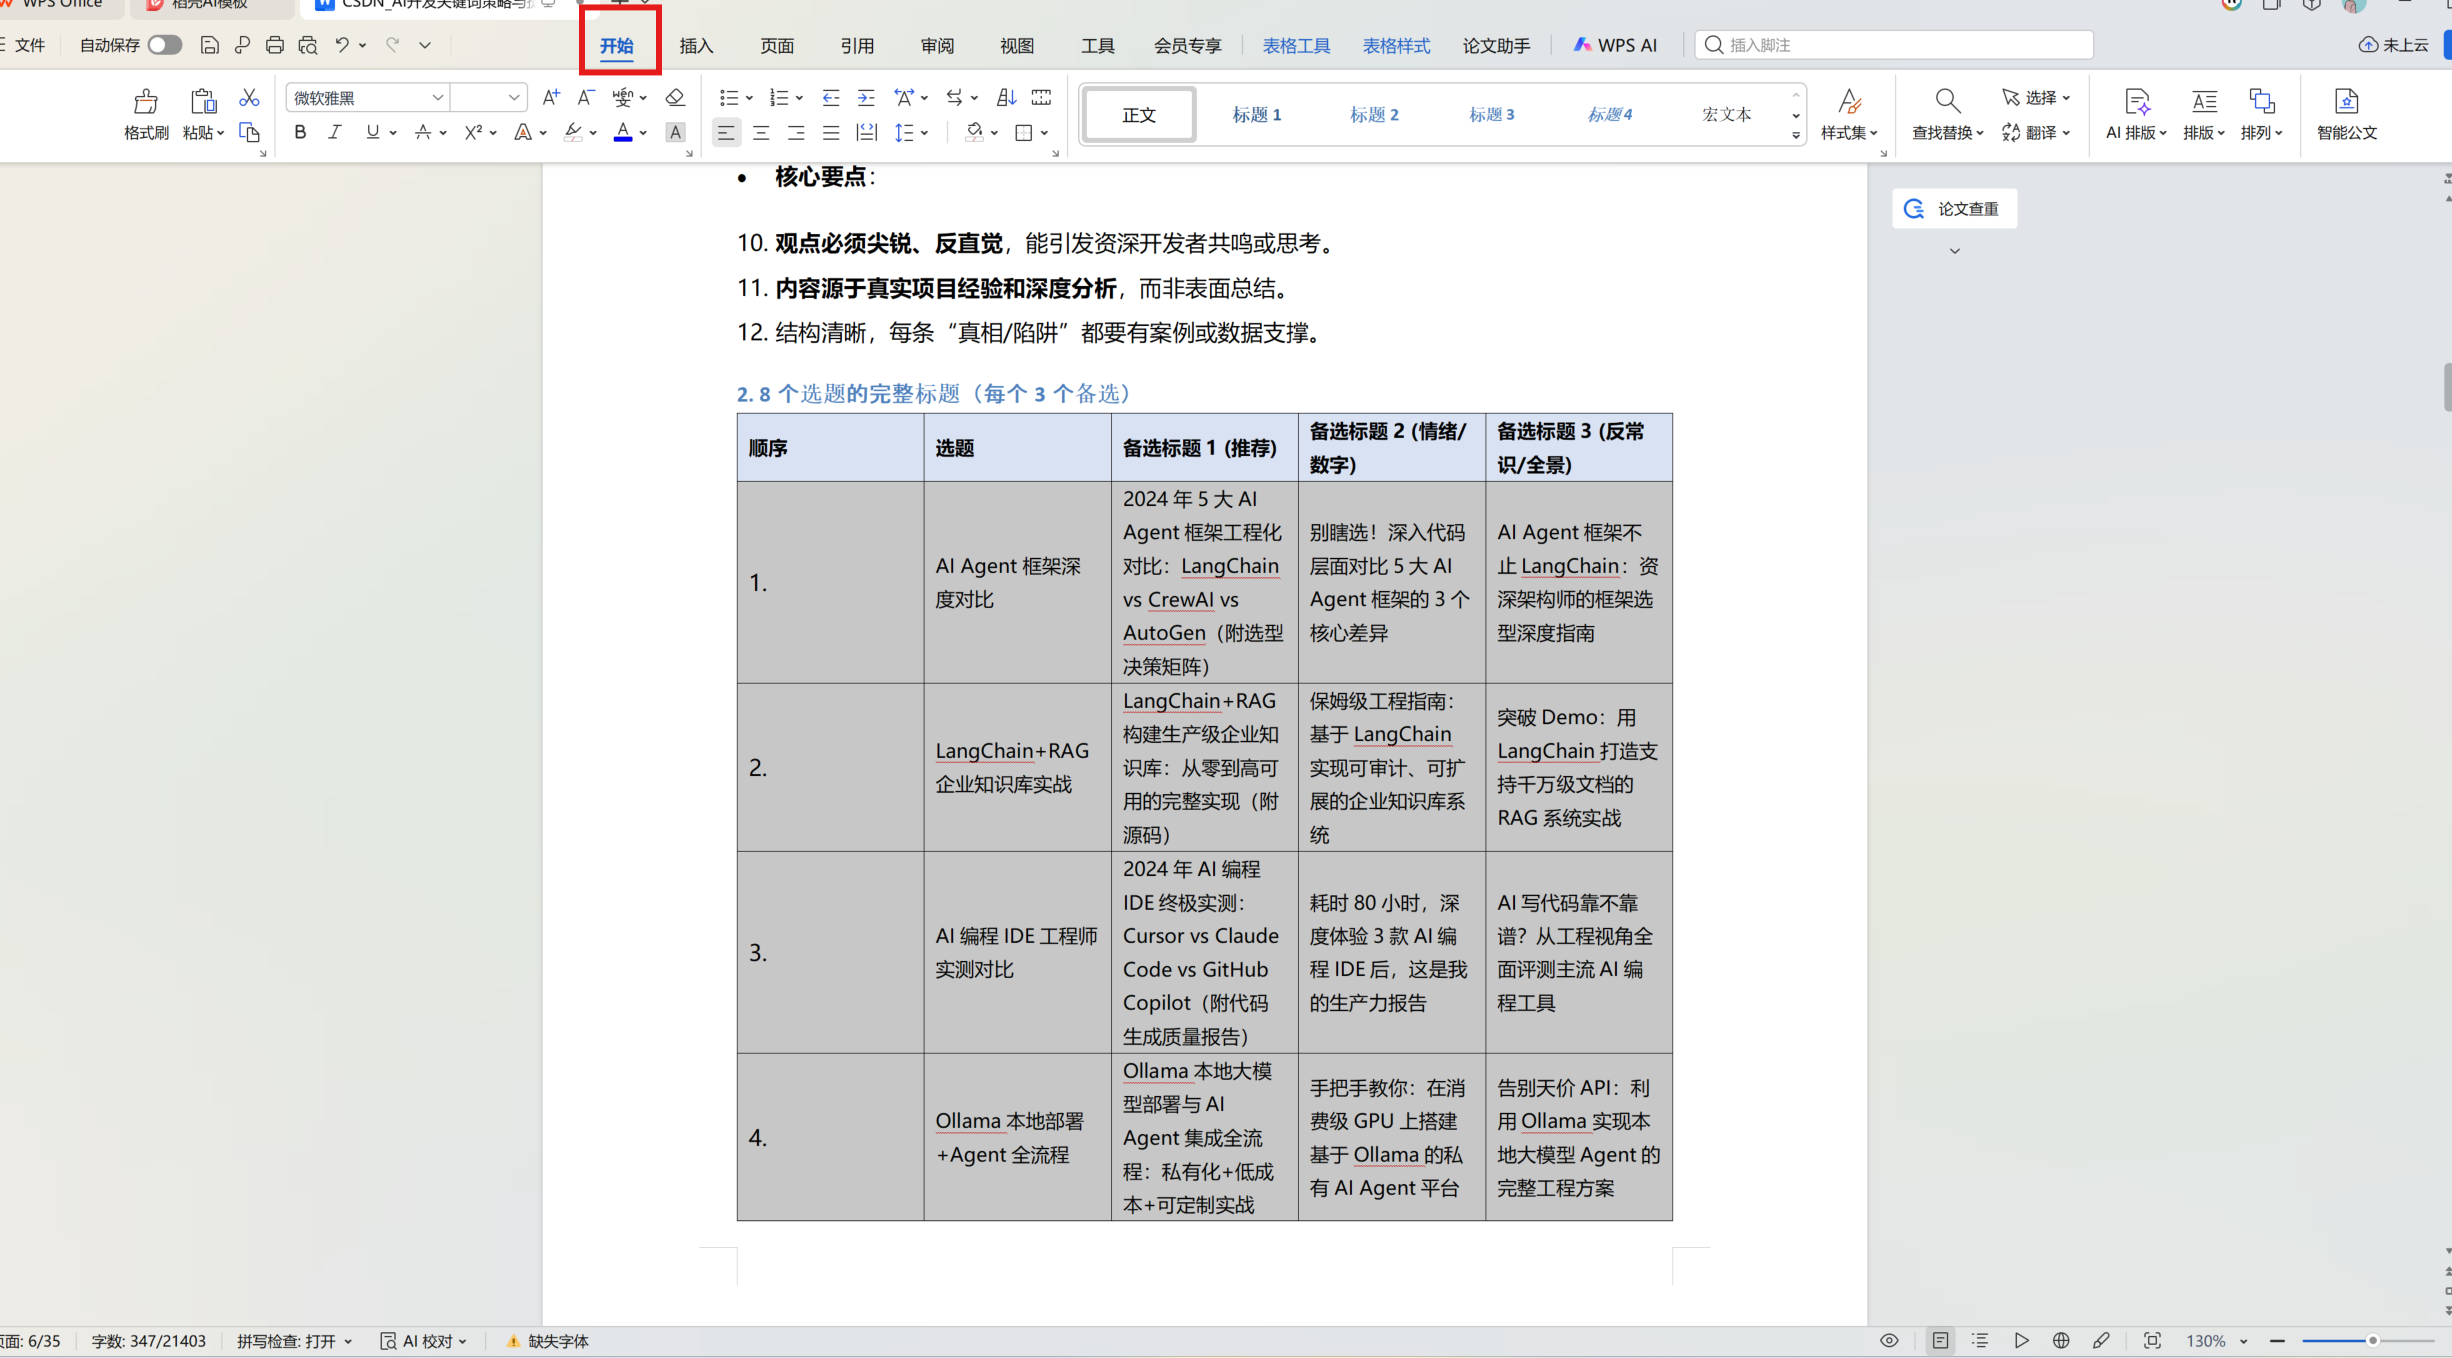Click the Copy icon below scissors
The height and width of the screenshot is (1358, 2452).
point(249,132)
